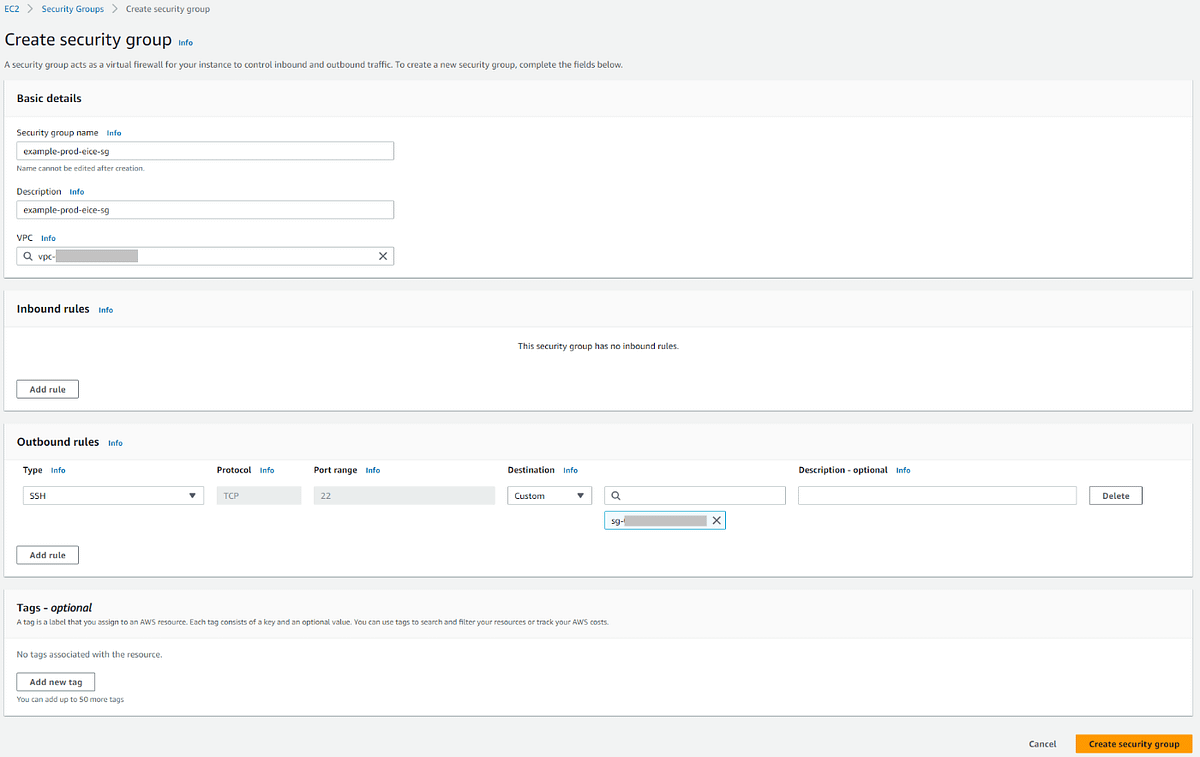This screenshot has width=1200, height=757.
Task: Click the disabled Protocol TCP field
Action: click(259, 495)
